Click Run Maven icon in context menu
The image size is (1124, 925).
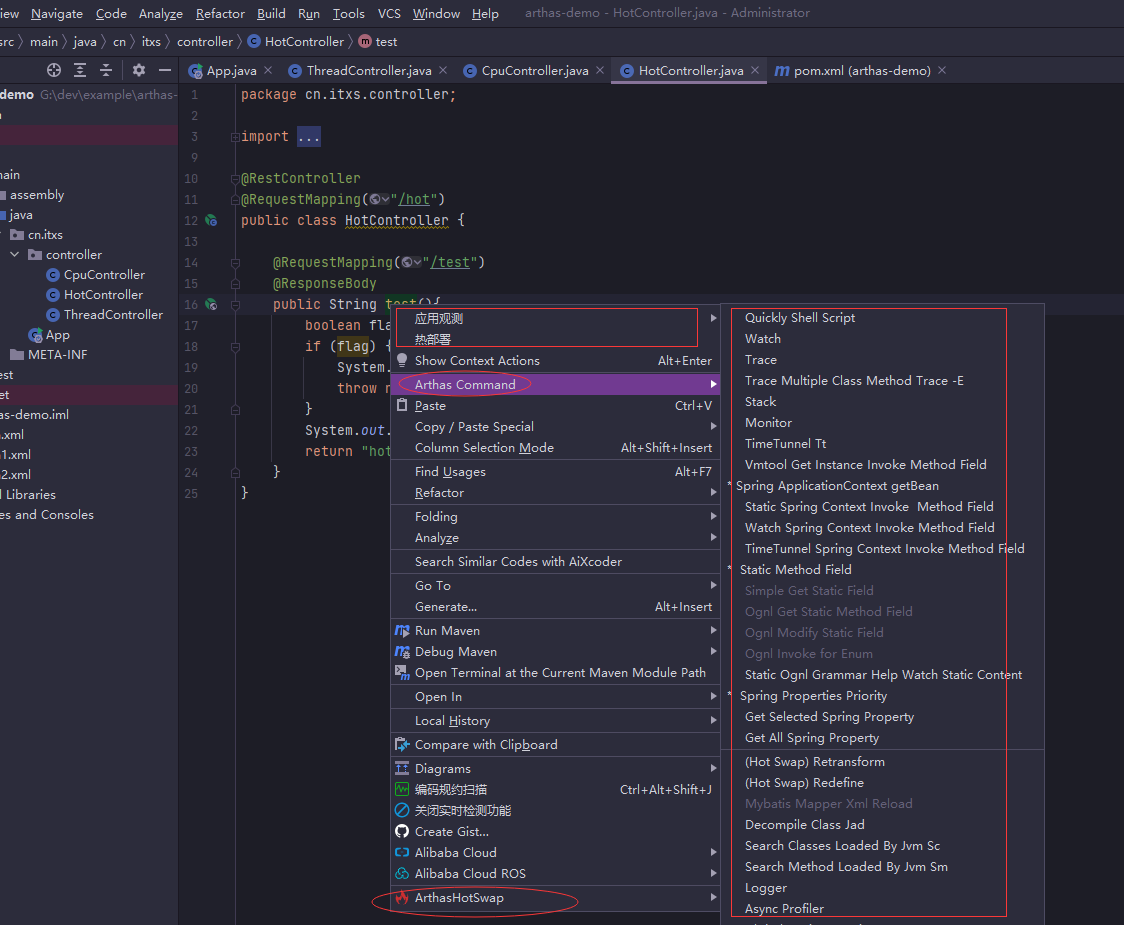pos(402,631)
